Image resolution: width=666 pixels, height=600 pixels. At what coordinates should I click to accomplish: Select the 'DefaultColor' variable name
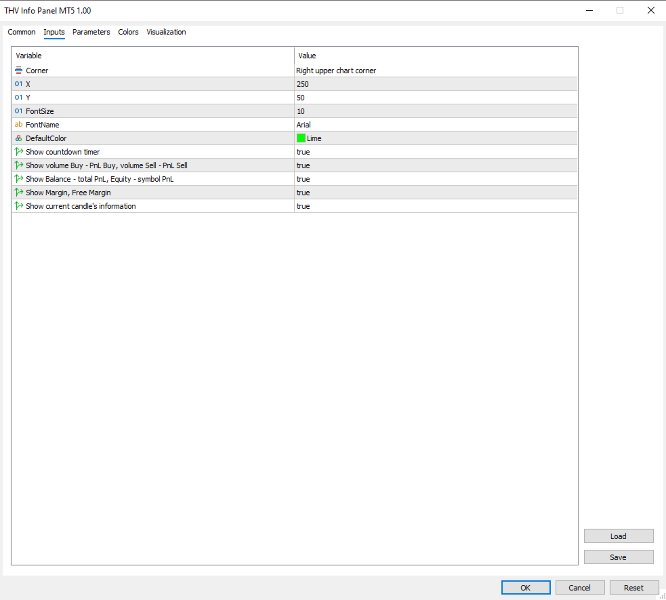click(x=46, y=138)
